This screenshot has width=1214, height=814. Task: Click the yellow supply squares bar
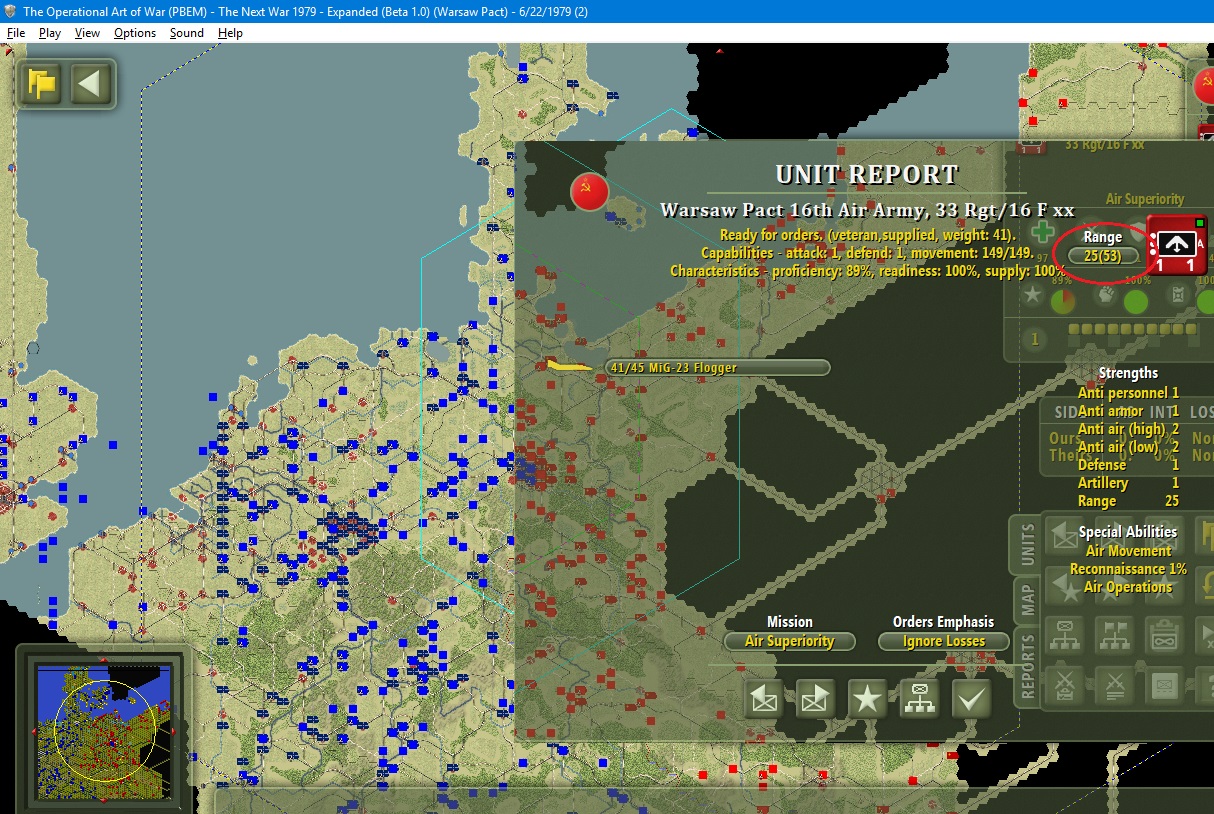point(1132,329)
